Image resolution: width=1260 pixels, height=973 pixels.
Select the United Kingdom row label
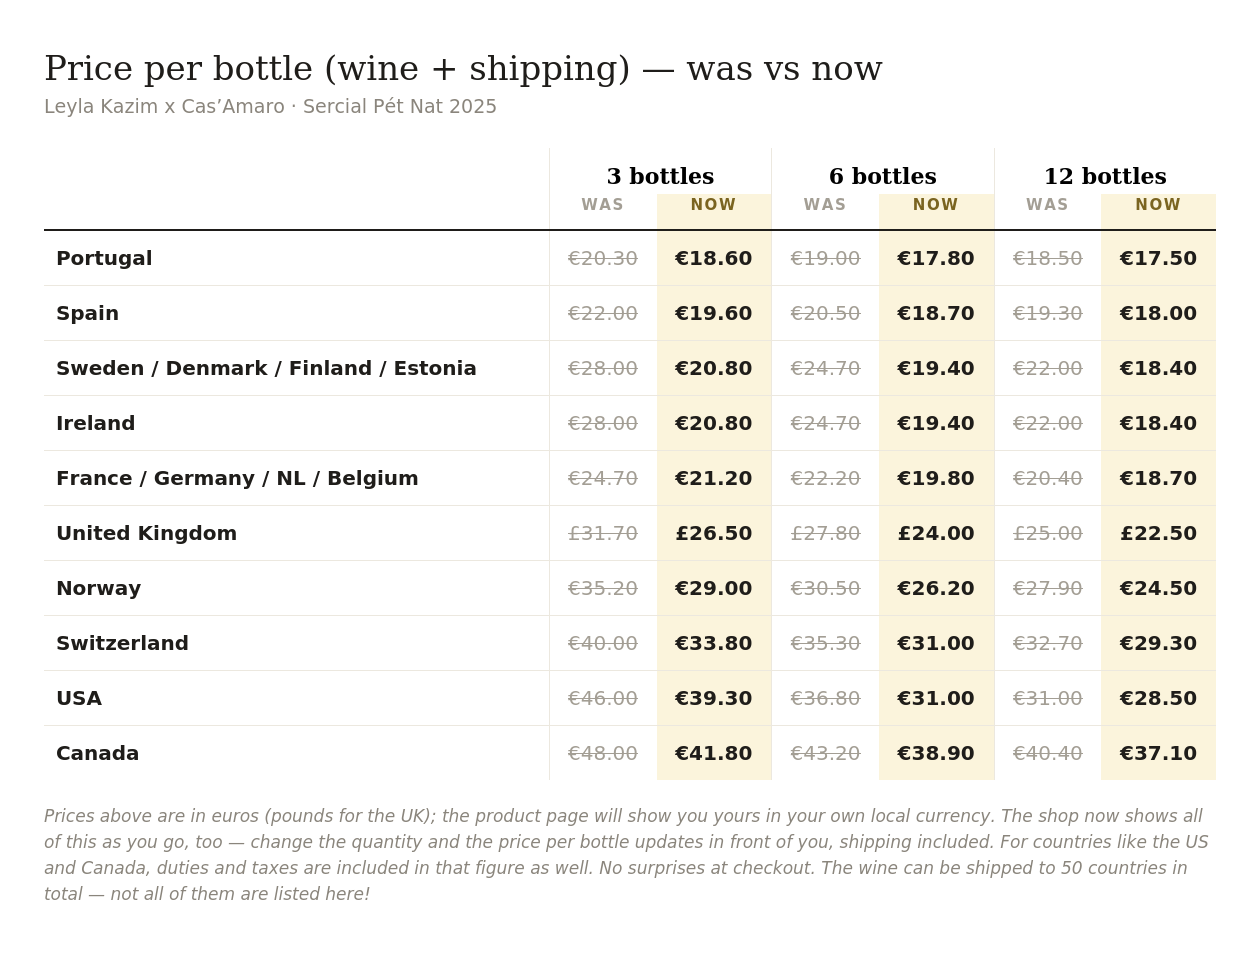coord(147,534)
